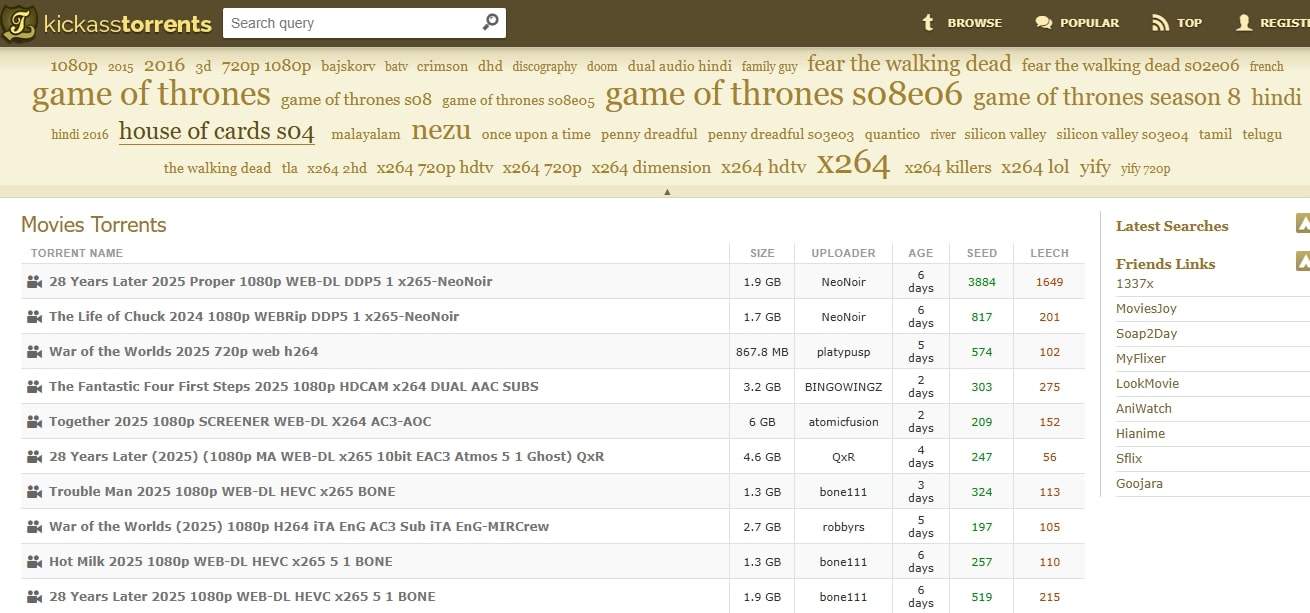Open the LookMovie friend link

[x=1147, y=383]
